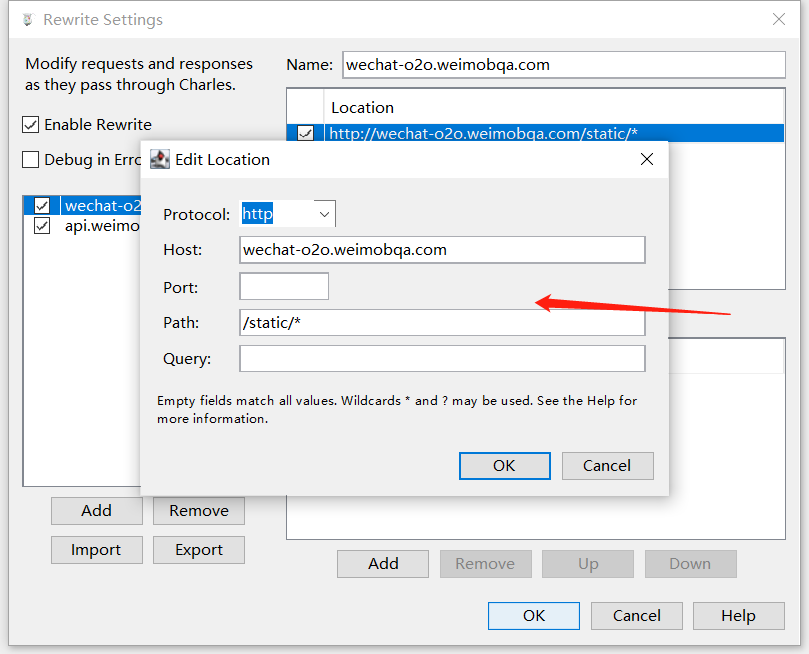Toggle the static location row checkbox
The width and height of the screenshot is (809, 654).
pos(305,134)
